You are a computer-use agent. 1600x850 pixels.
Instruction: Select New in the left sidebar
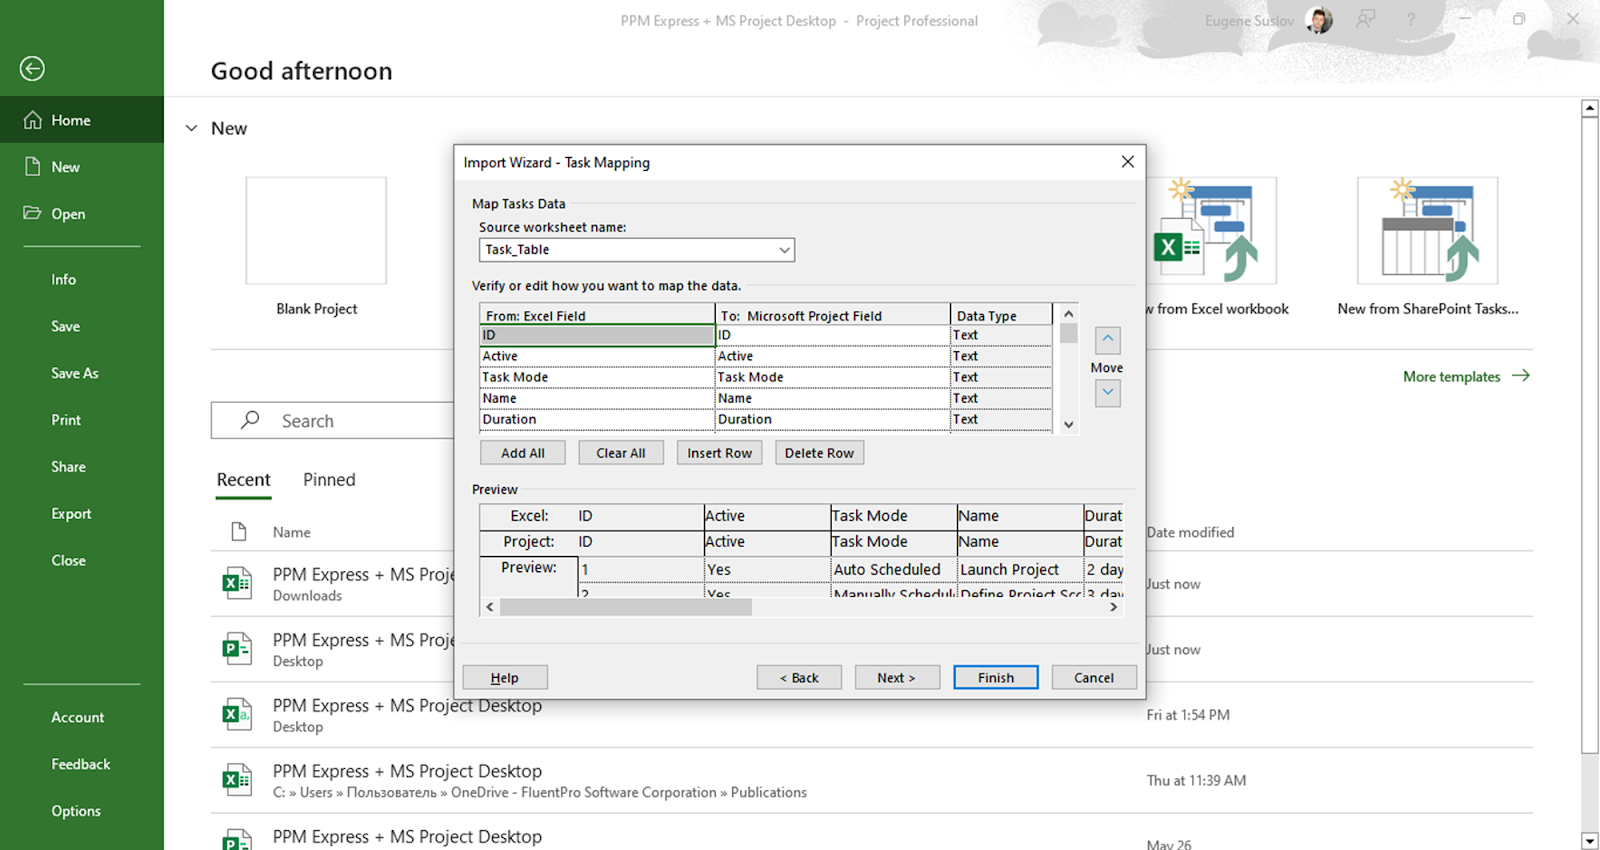click(82, 167)
